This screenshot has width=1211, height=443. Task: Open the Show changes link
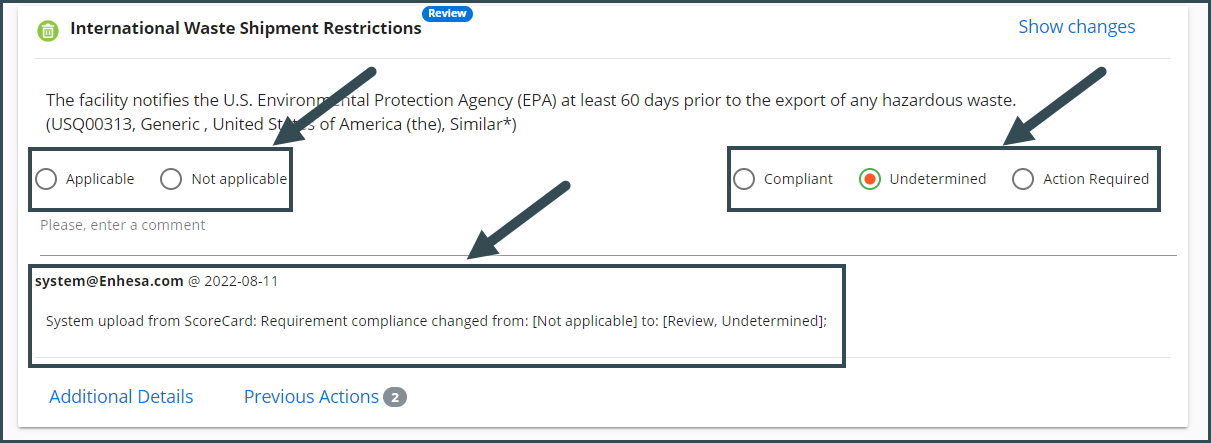click(1077, 27)
